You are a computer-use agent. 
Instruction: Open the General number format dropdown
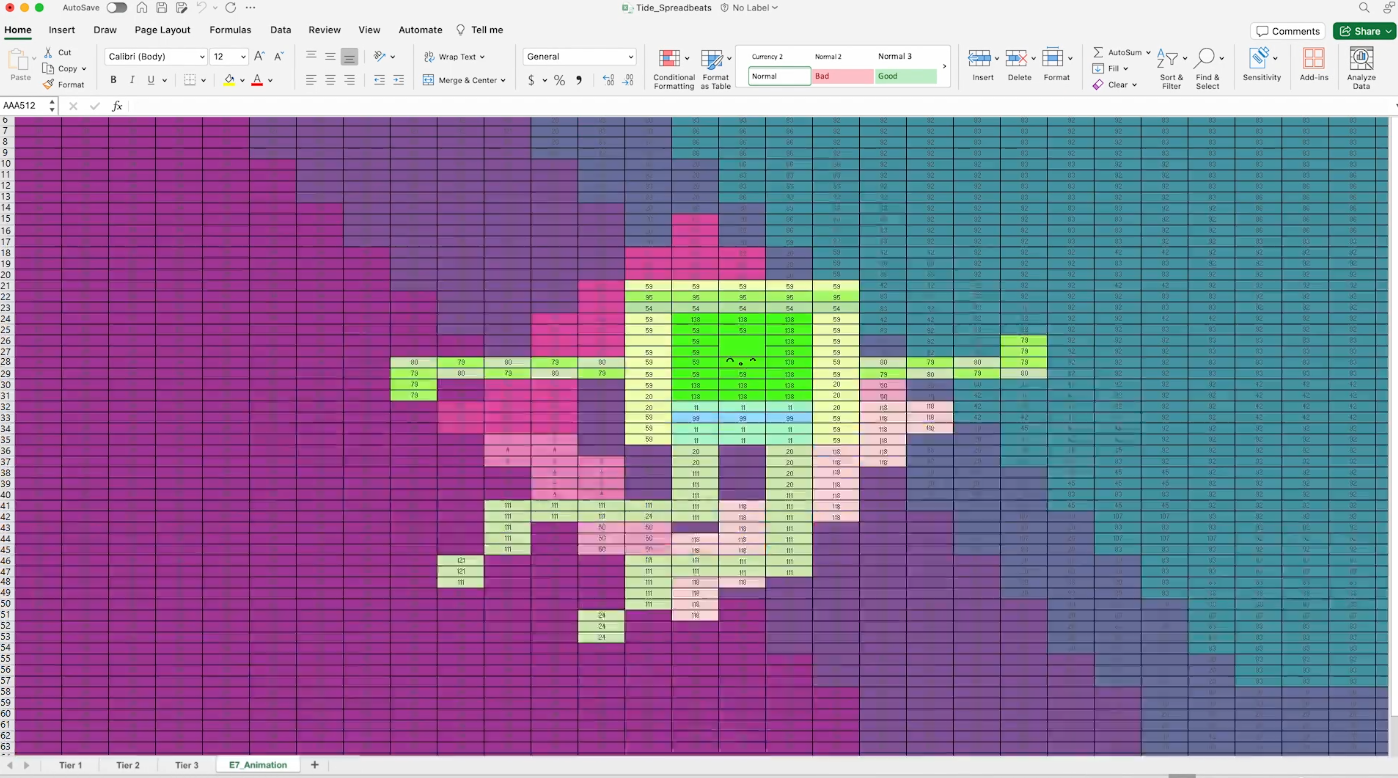coord(580,57)
